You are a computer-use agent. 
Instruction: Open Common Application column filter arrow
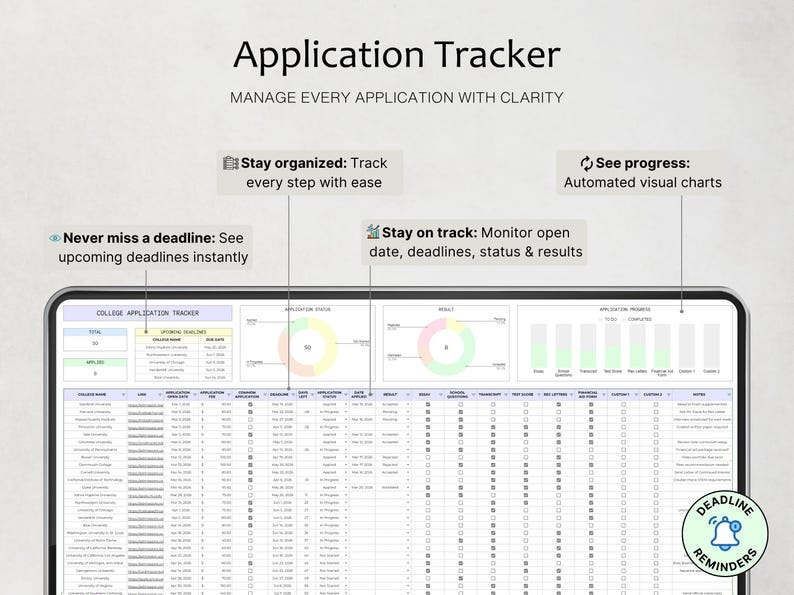265,394
